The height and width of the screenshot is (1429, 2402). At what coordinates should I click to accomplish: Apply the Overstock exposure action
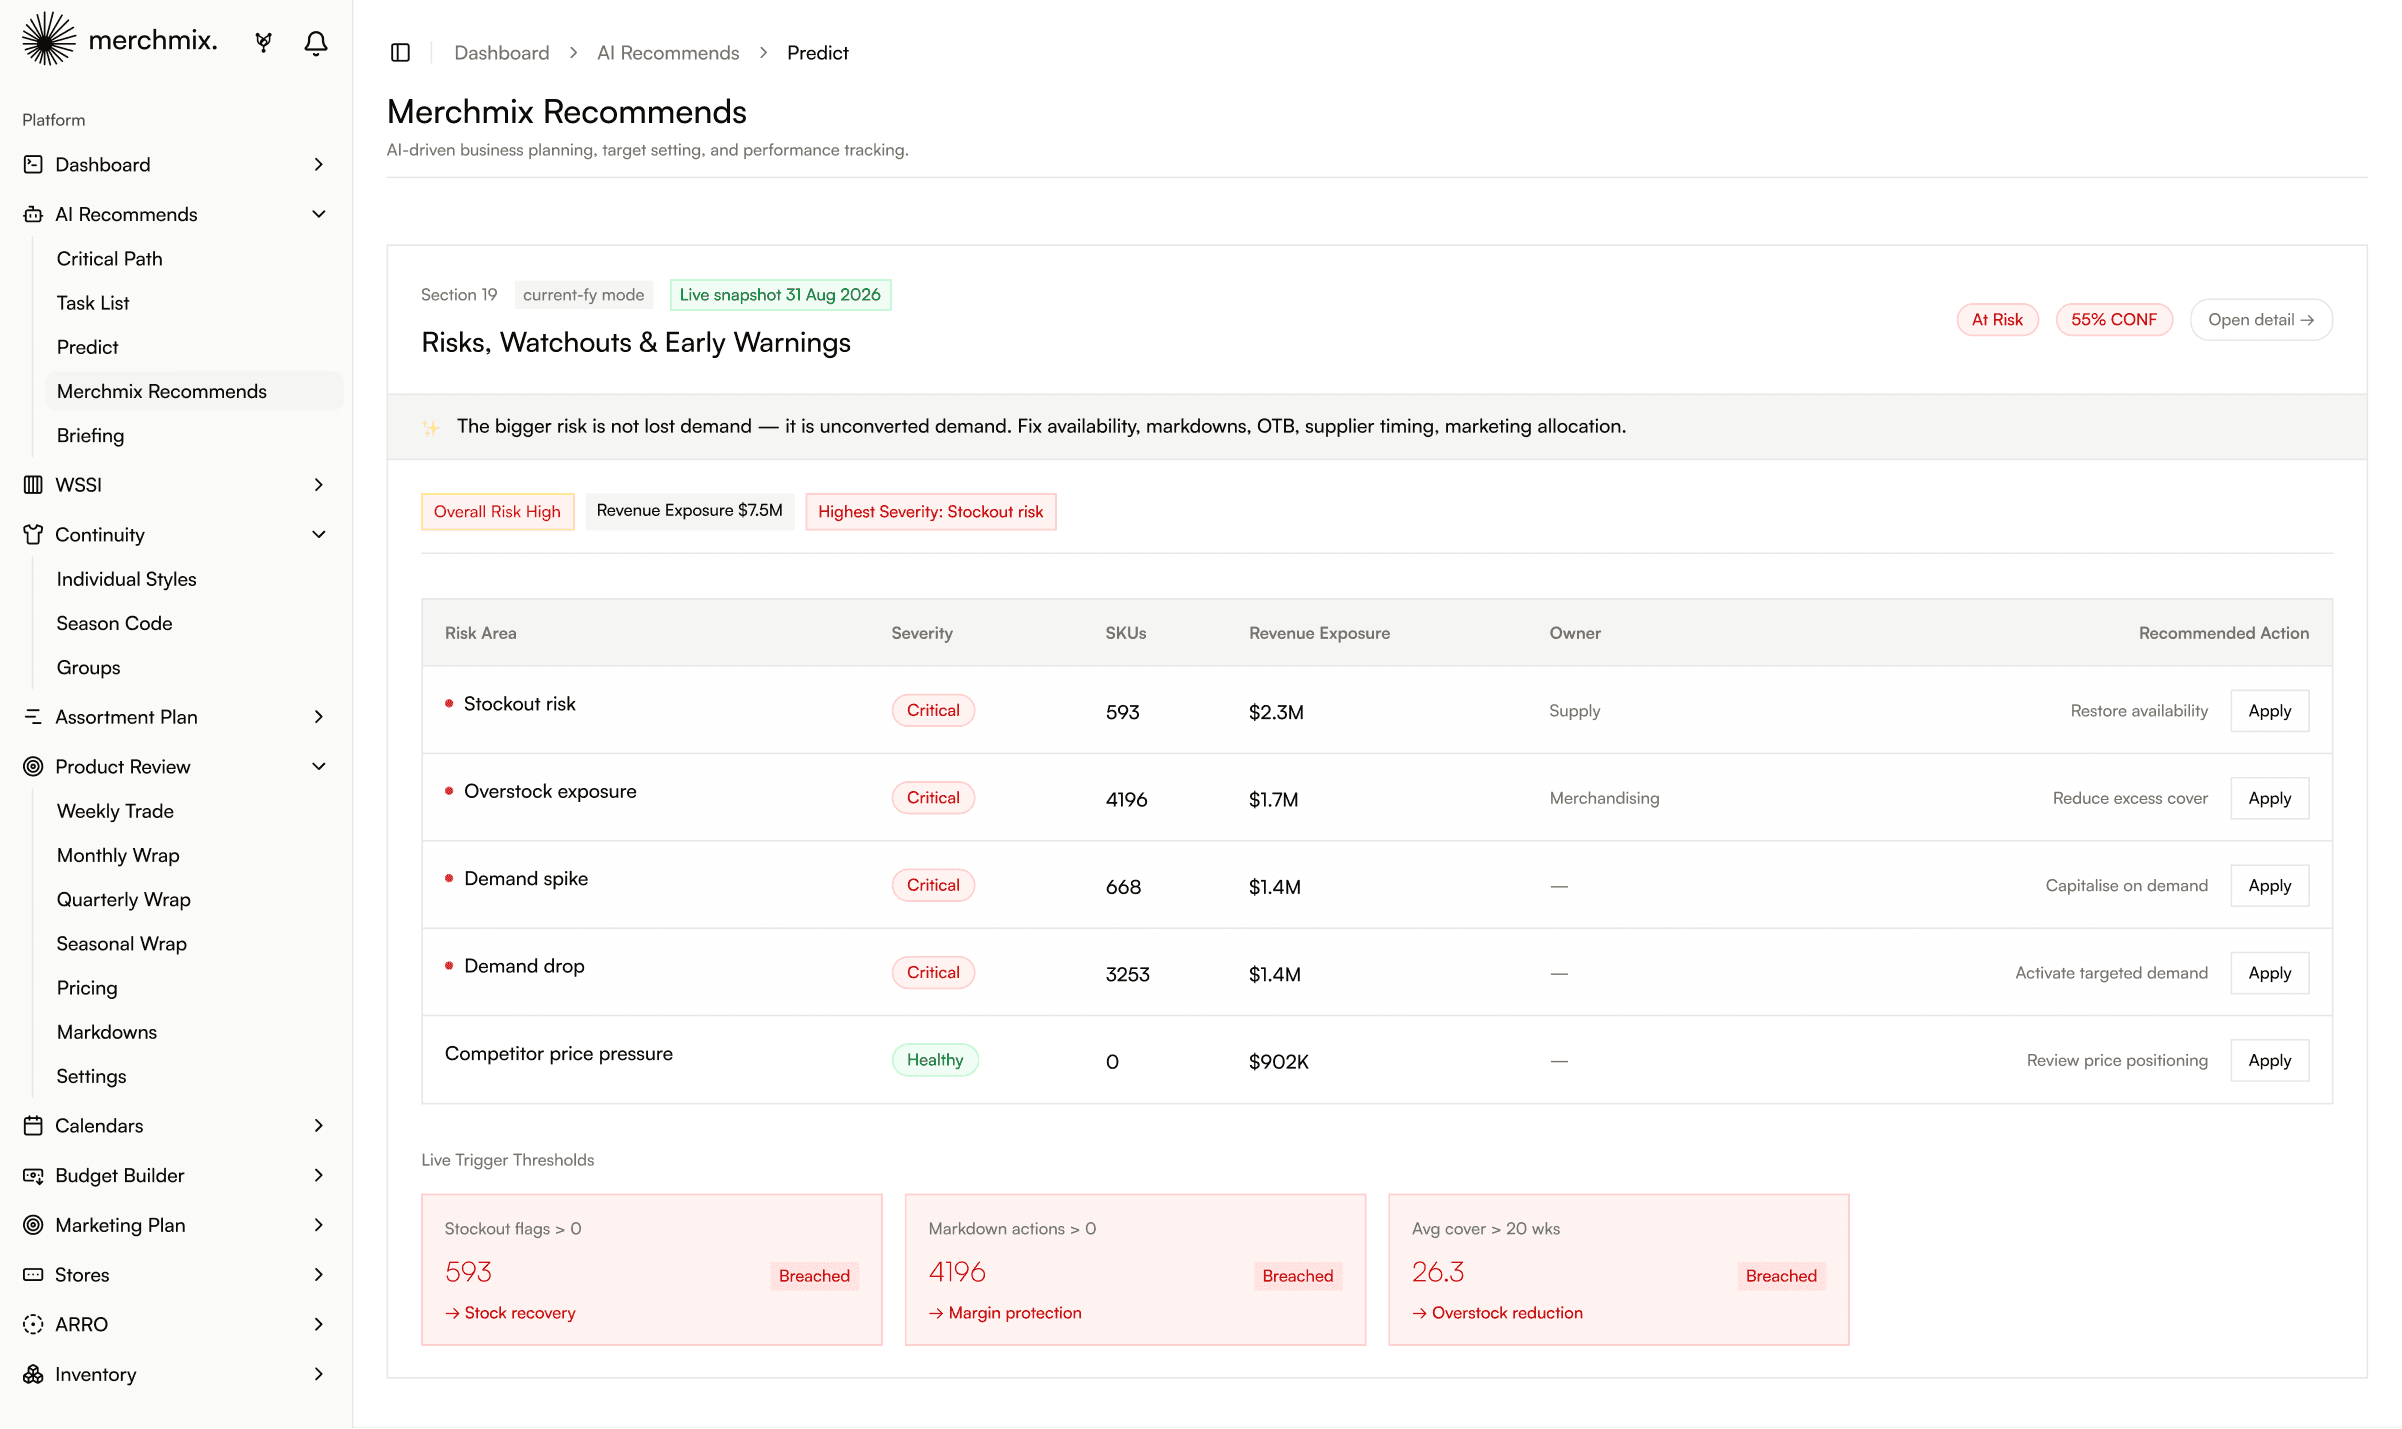click(2269, 798)
